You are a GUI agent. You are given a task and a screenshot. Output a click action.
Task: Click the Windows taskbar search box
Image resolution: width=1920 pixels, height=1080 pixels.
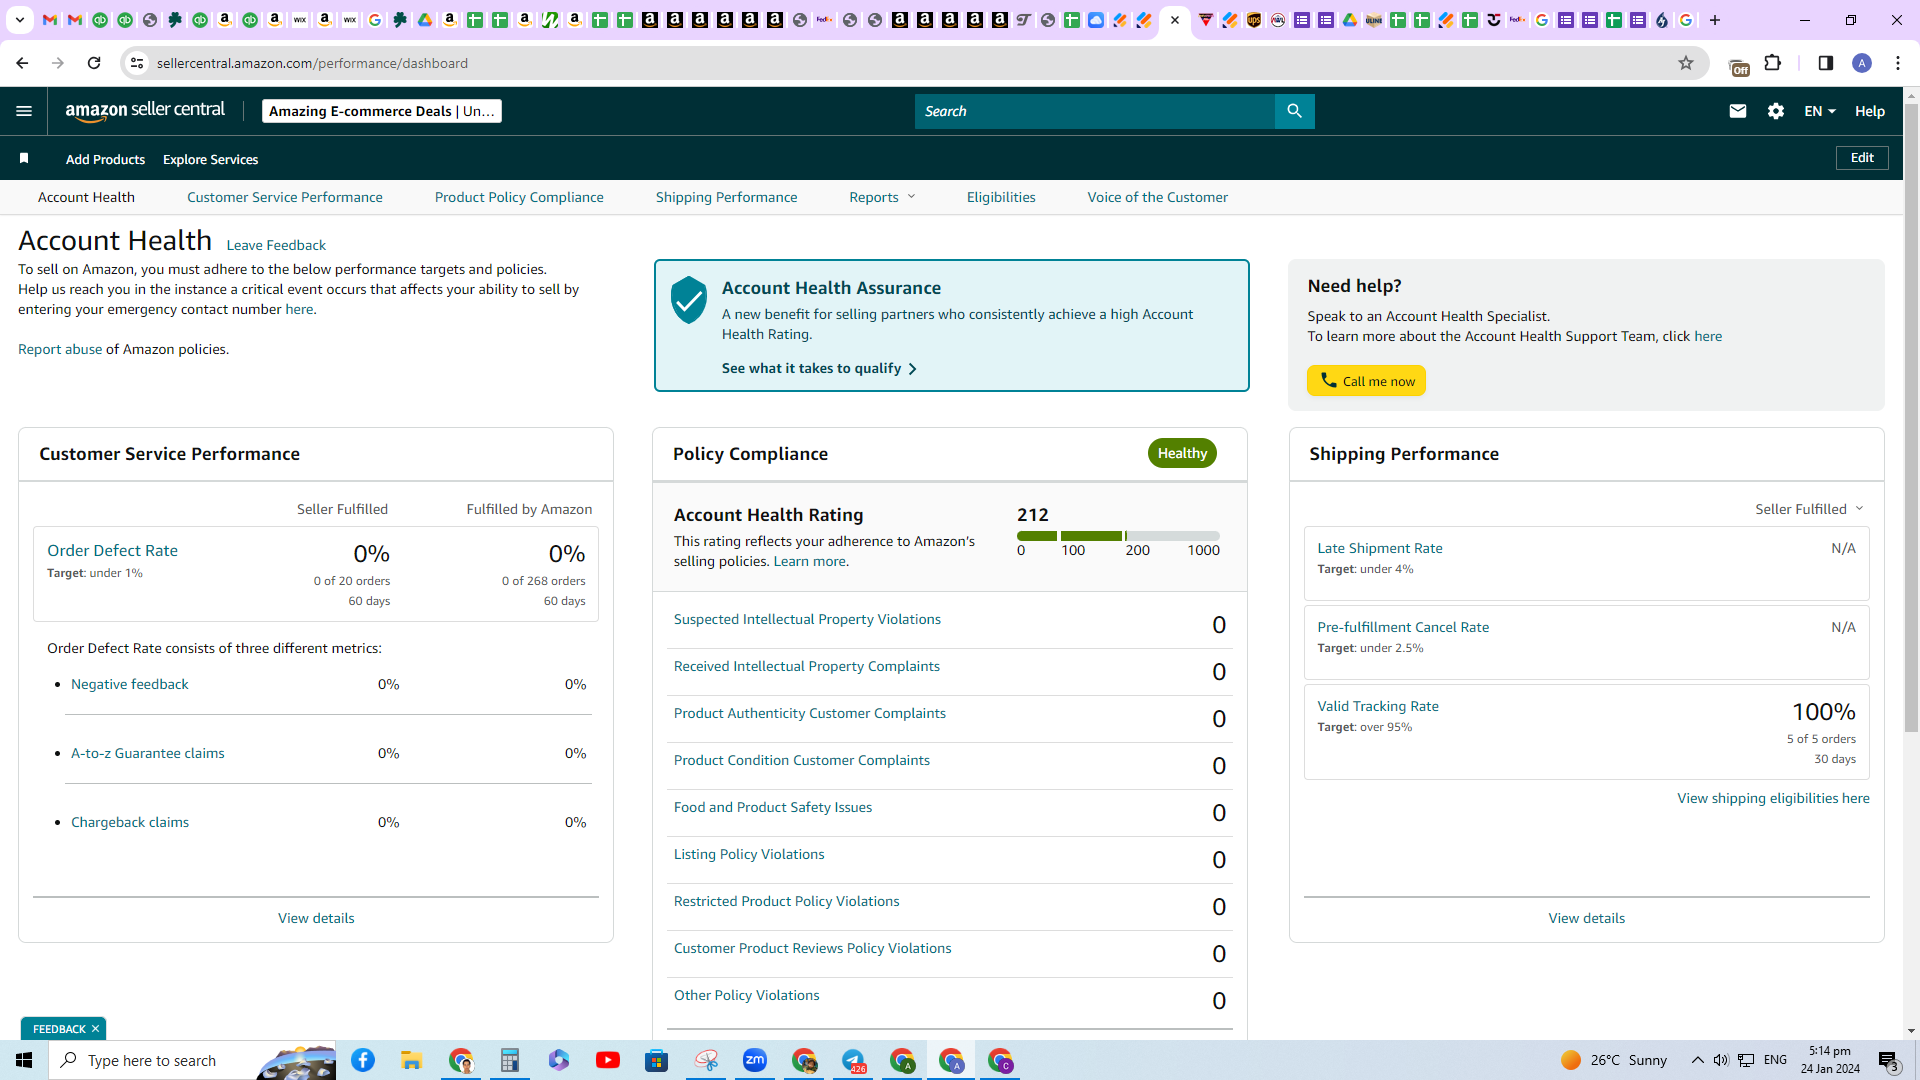point(192,1060)
